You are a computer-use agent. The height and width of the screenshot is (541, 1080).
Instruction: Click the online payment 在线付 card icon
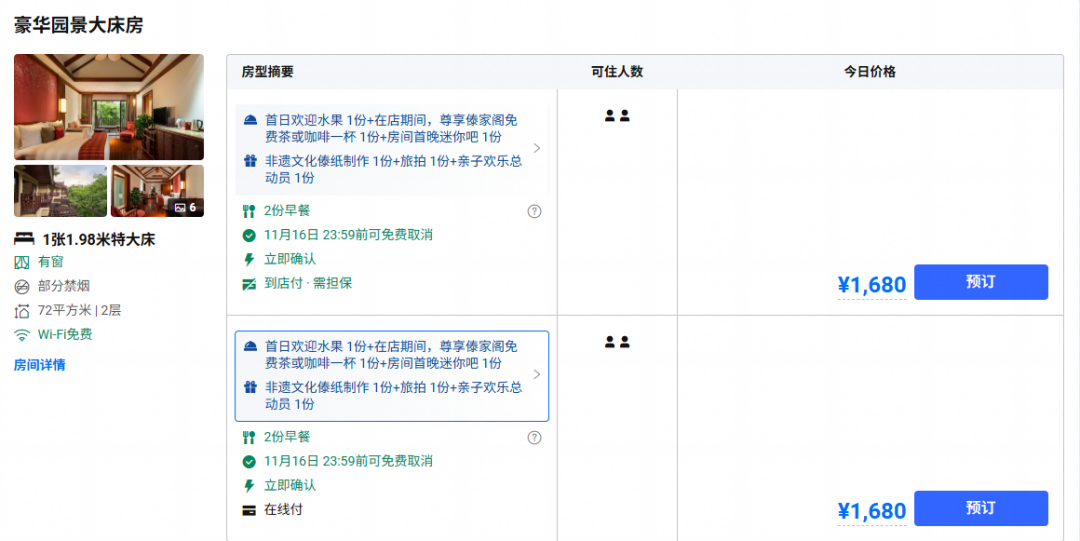click(249, 511)
